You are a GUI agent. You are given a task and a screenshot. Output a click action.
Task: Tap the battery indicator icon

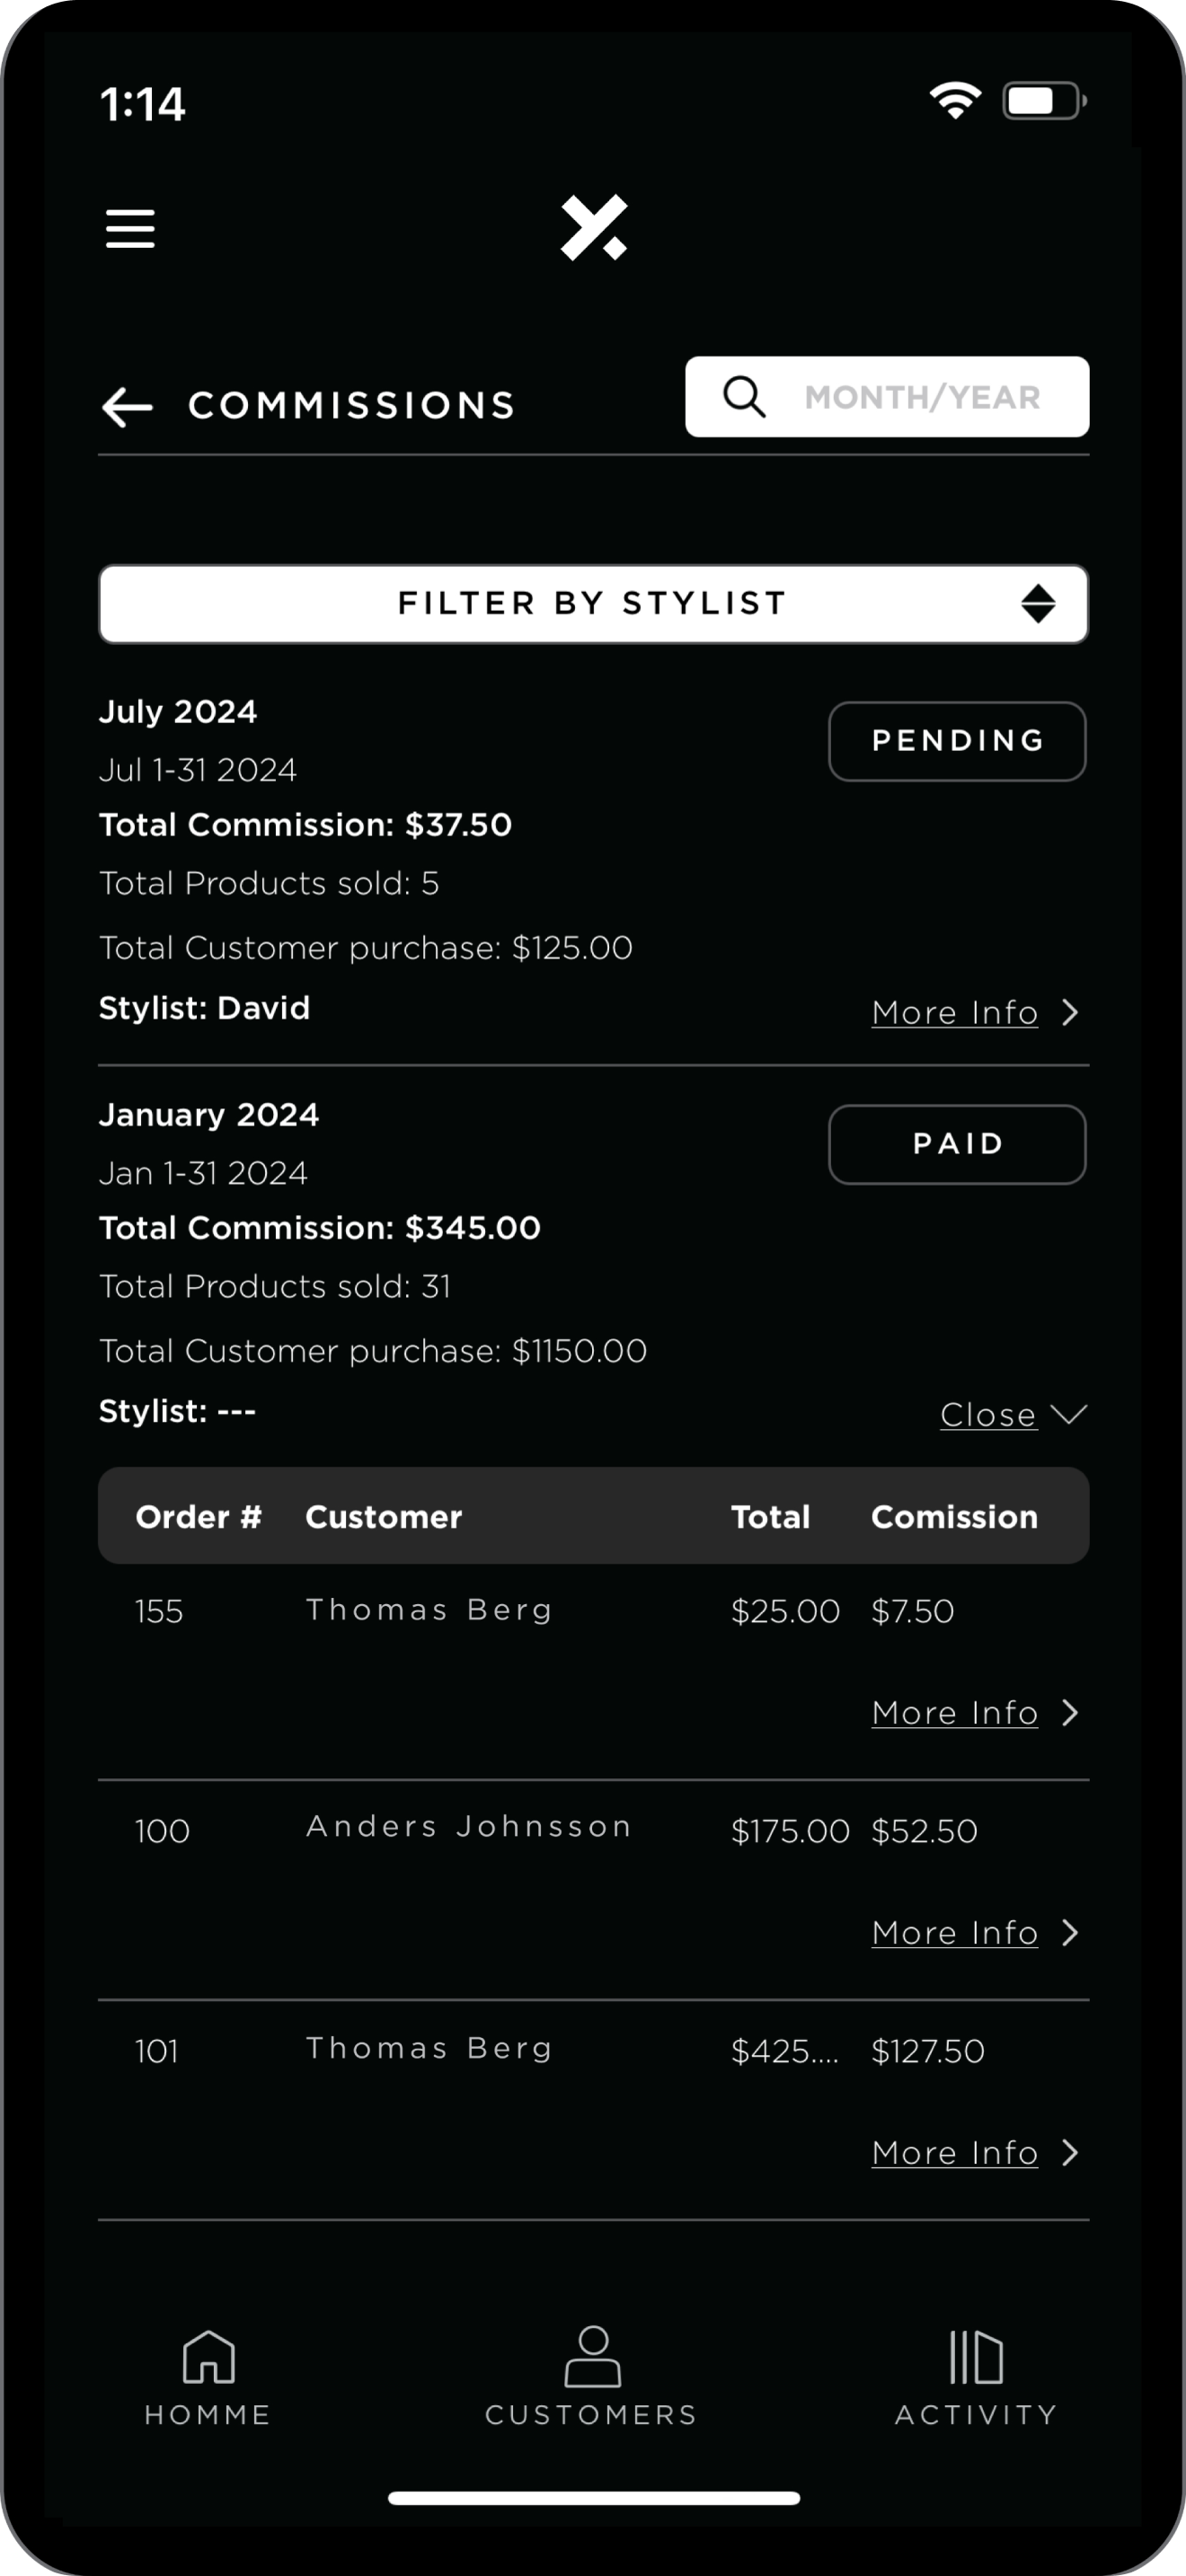click(1043, 100)
